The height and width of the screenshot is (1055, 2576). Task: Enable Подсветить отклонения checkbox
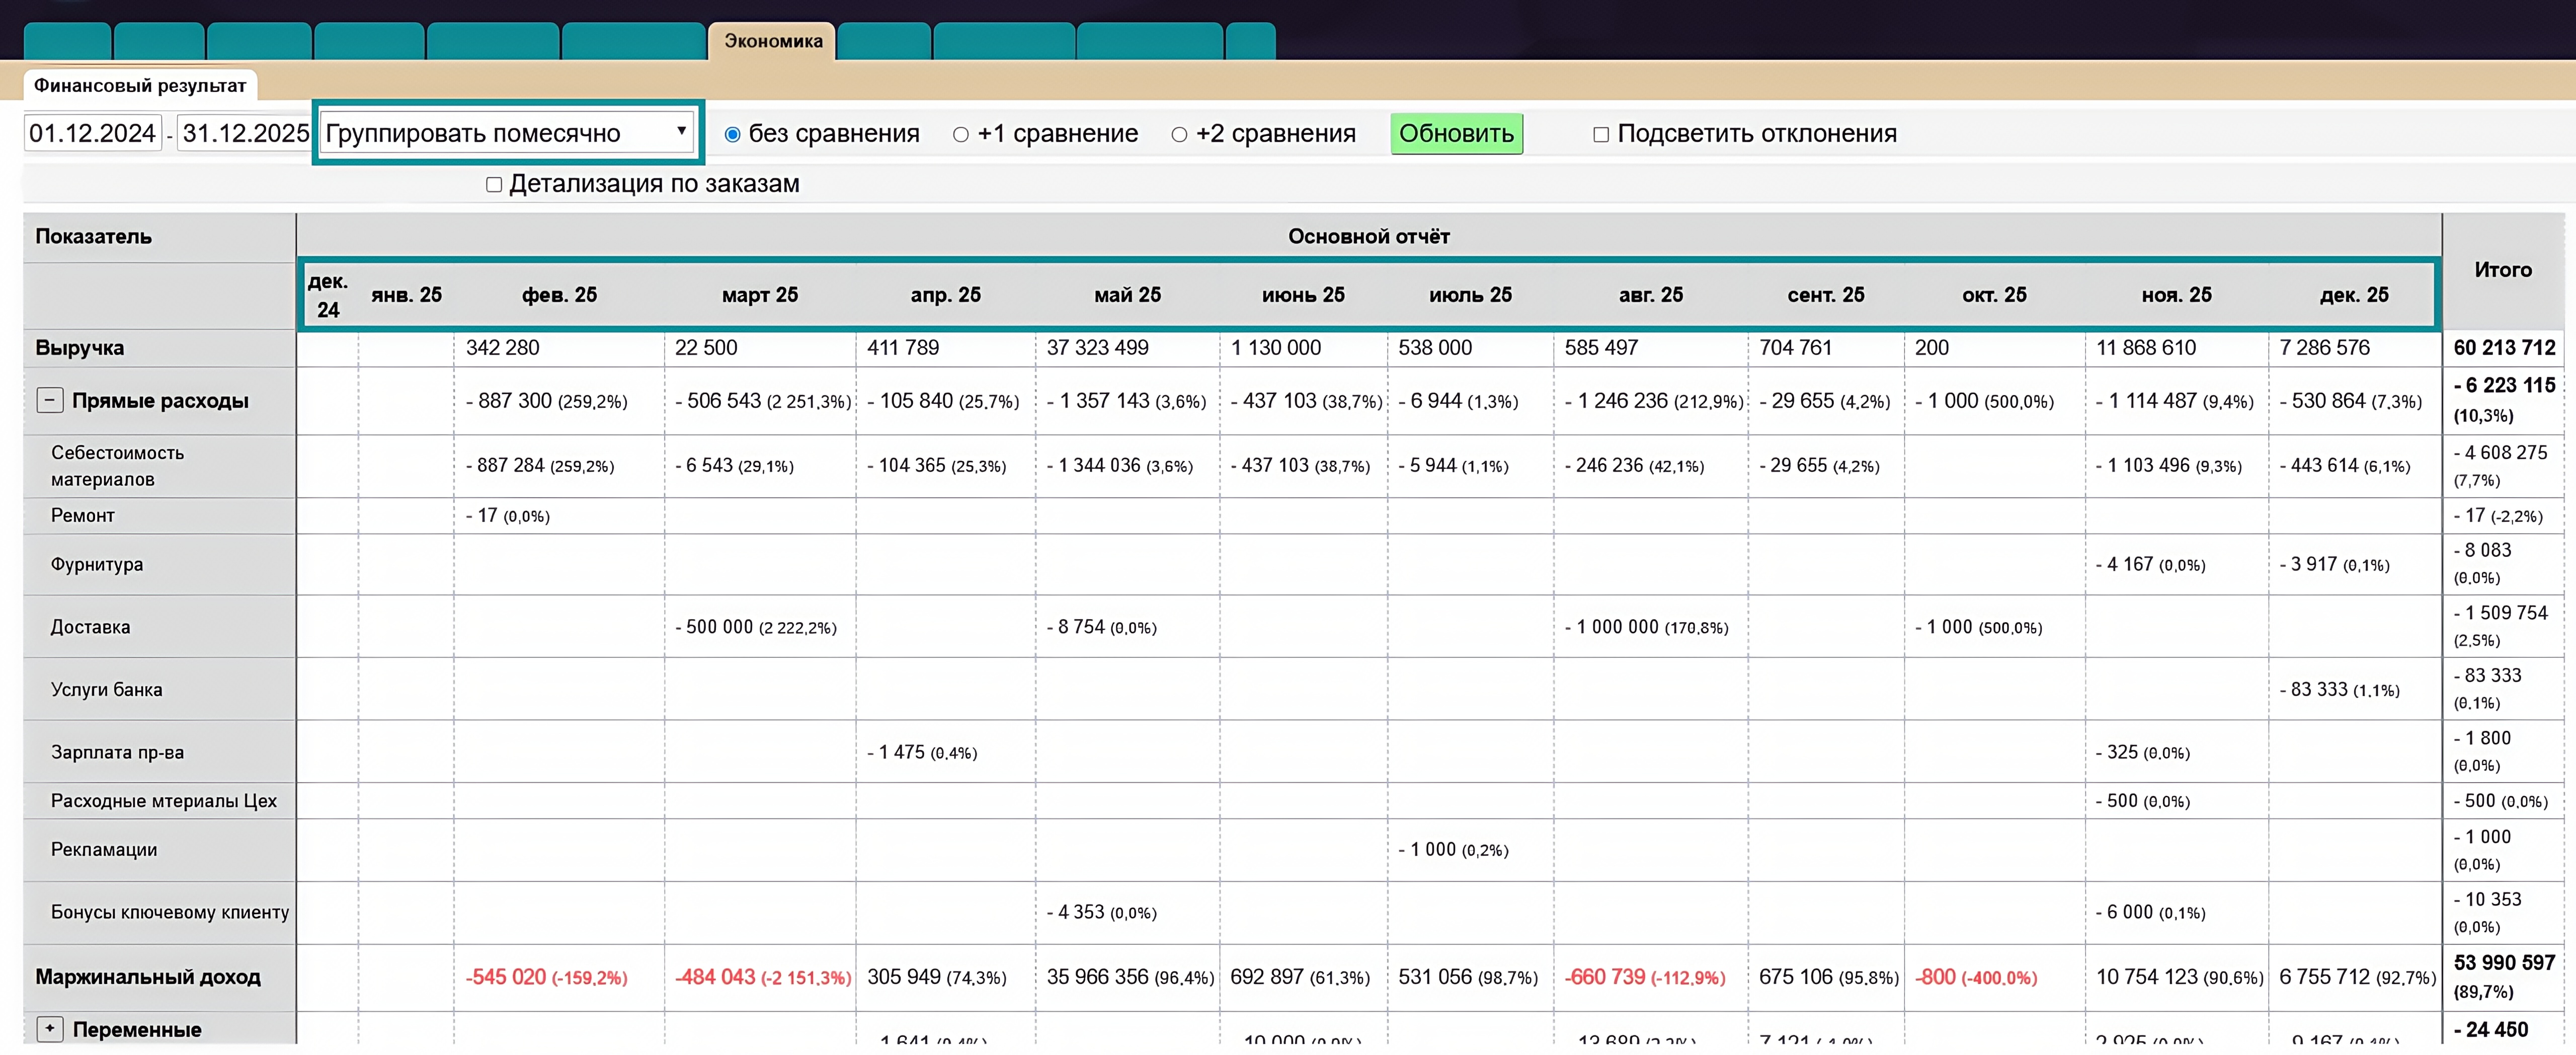tap(1600, 134)
